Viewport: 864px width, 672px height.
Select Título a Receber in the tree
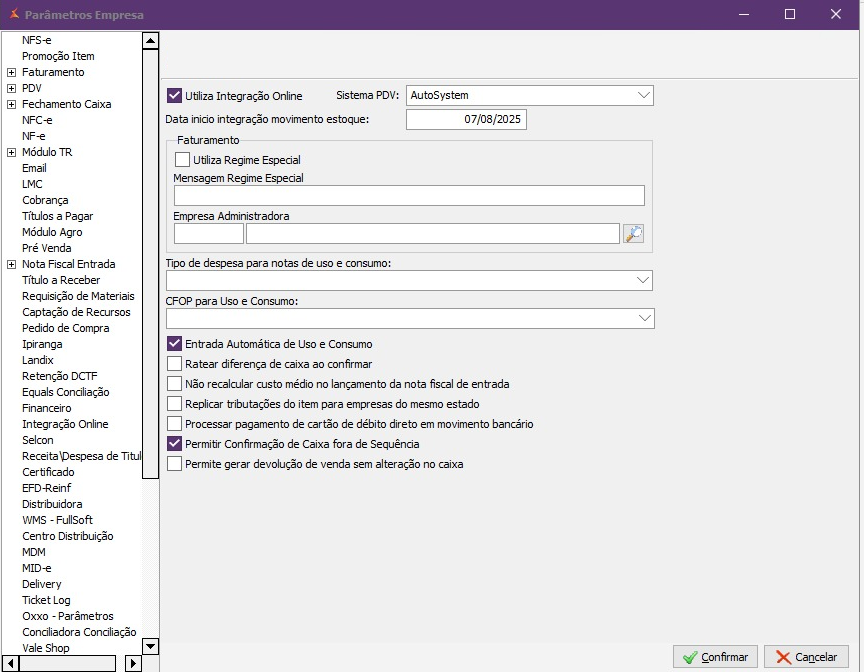(61, 280)
